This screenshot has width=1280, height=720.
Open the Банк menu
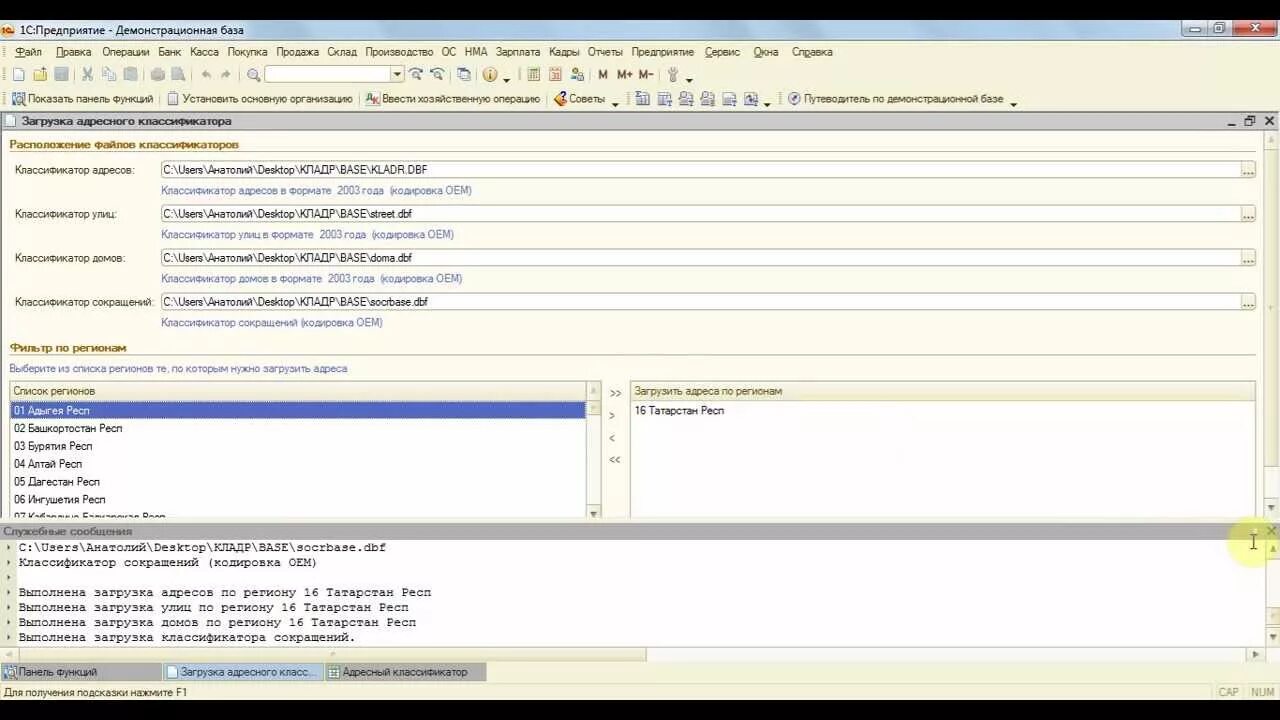(x=169, y=52)
